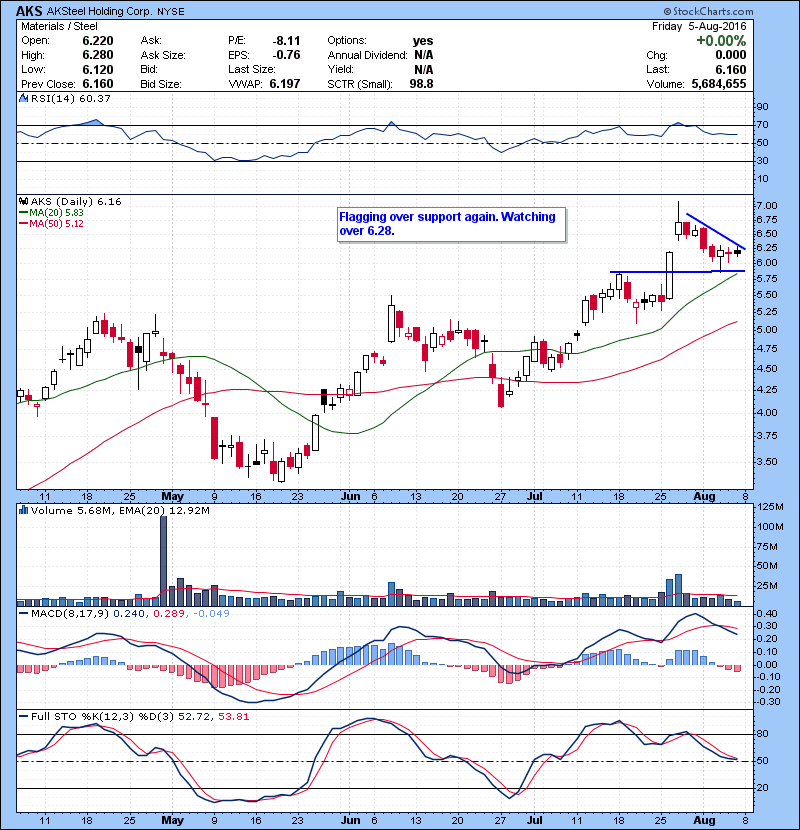Click the Flagging over support annotation box
The image size is (800, 830).
451,224
